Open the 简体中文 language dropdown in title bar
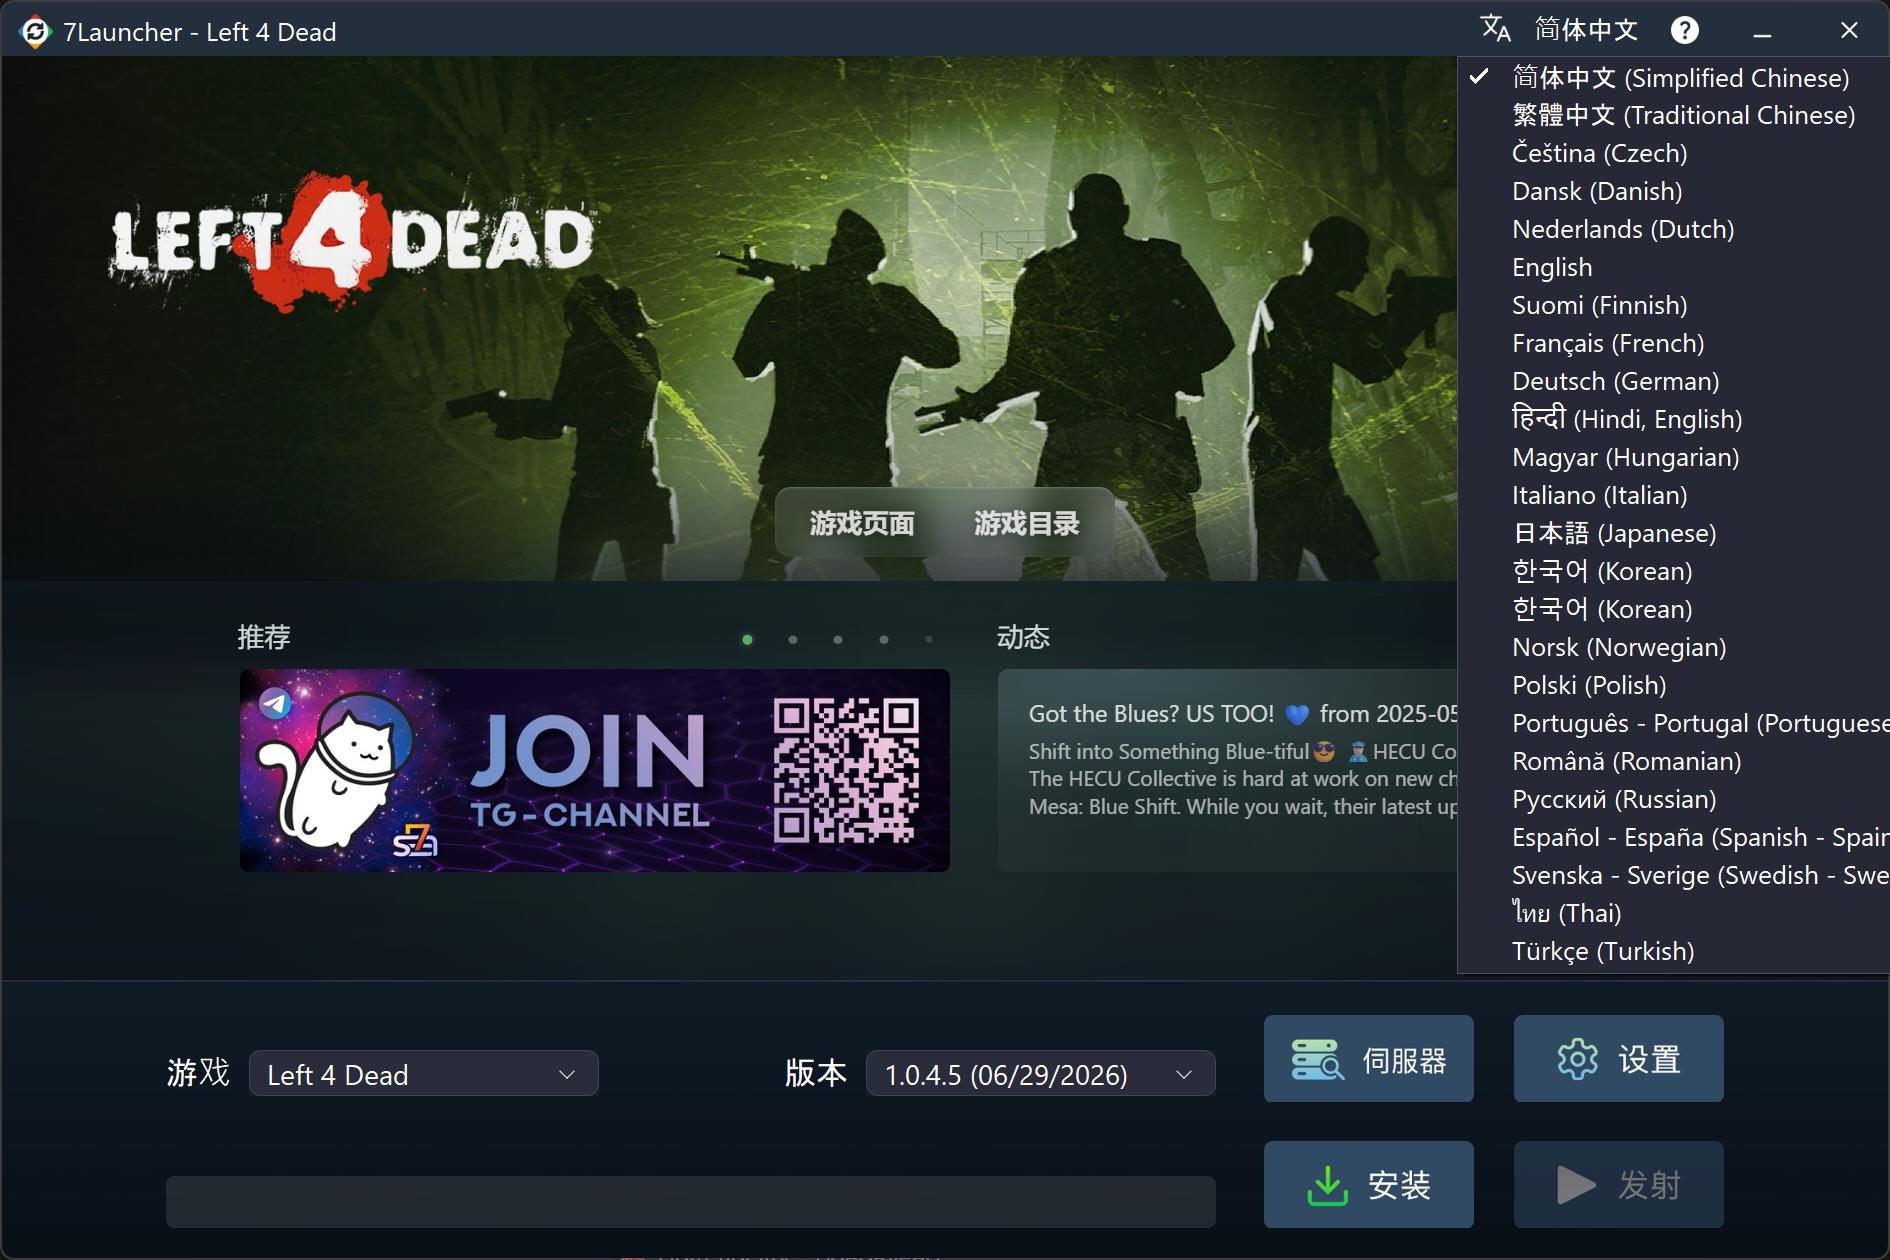The height and width of the screenshot is (1260, 1890). coord(1586,30)
